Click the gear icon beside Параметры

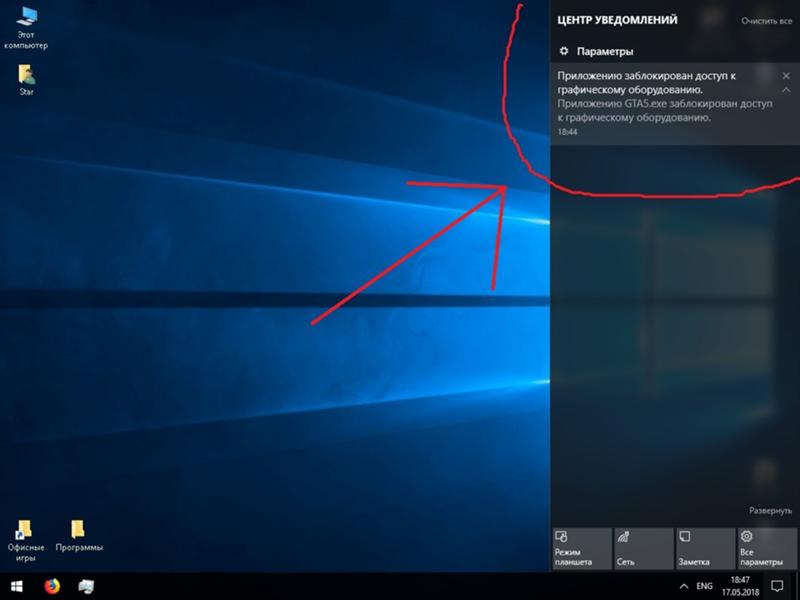pyautogui.click(x=564, y=51)
